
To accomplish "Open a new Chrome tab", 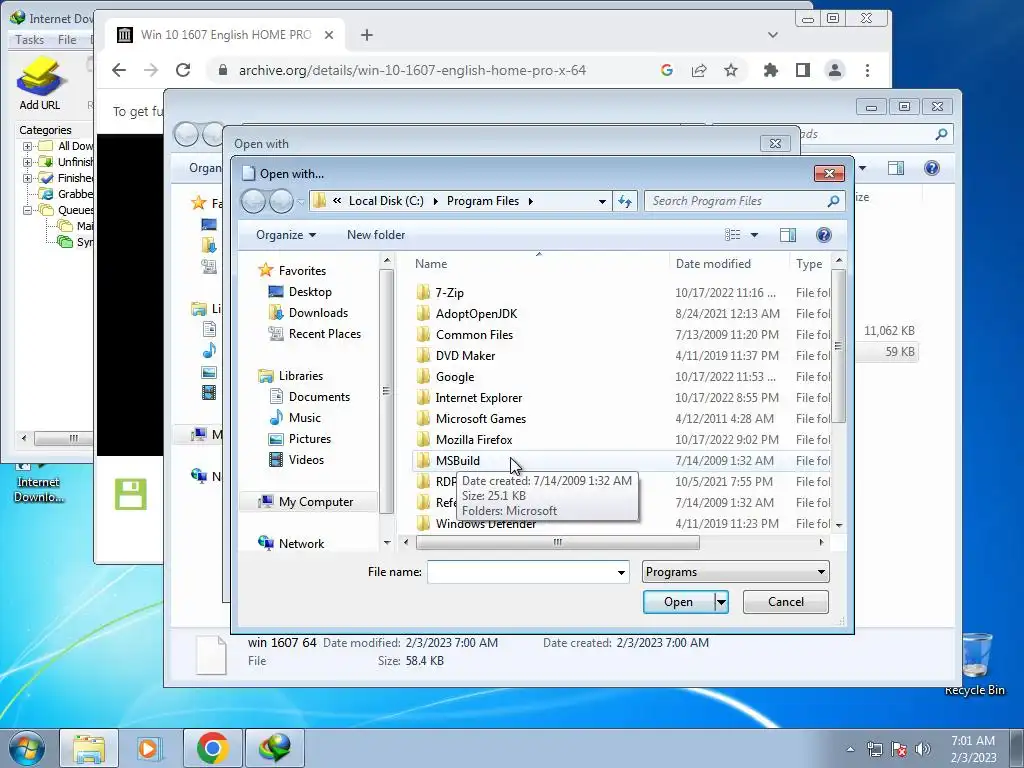I will [x=367, y=35].
